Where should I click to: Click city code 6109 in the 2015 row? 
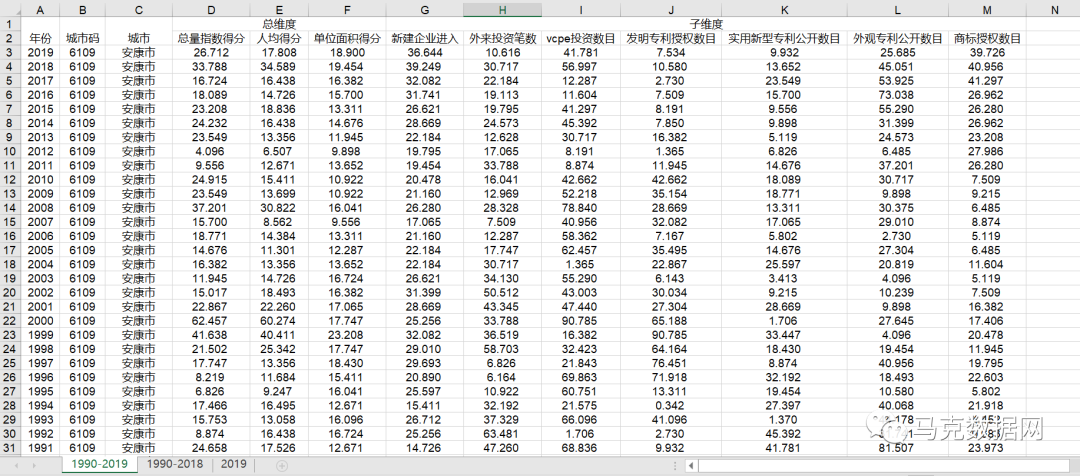[83, 109]
